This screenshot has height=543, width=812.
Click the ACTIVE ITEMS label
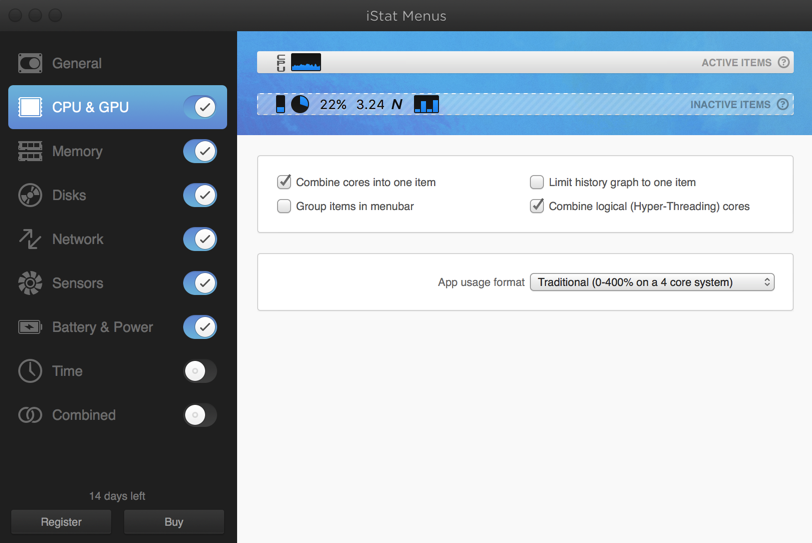coord(736,63)
